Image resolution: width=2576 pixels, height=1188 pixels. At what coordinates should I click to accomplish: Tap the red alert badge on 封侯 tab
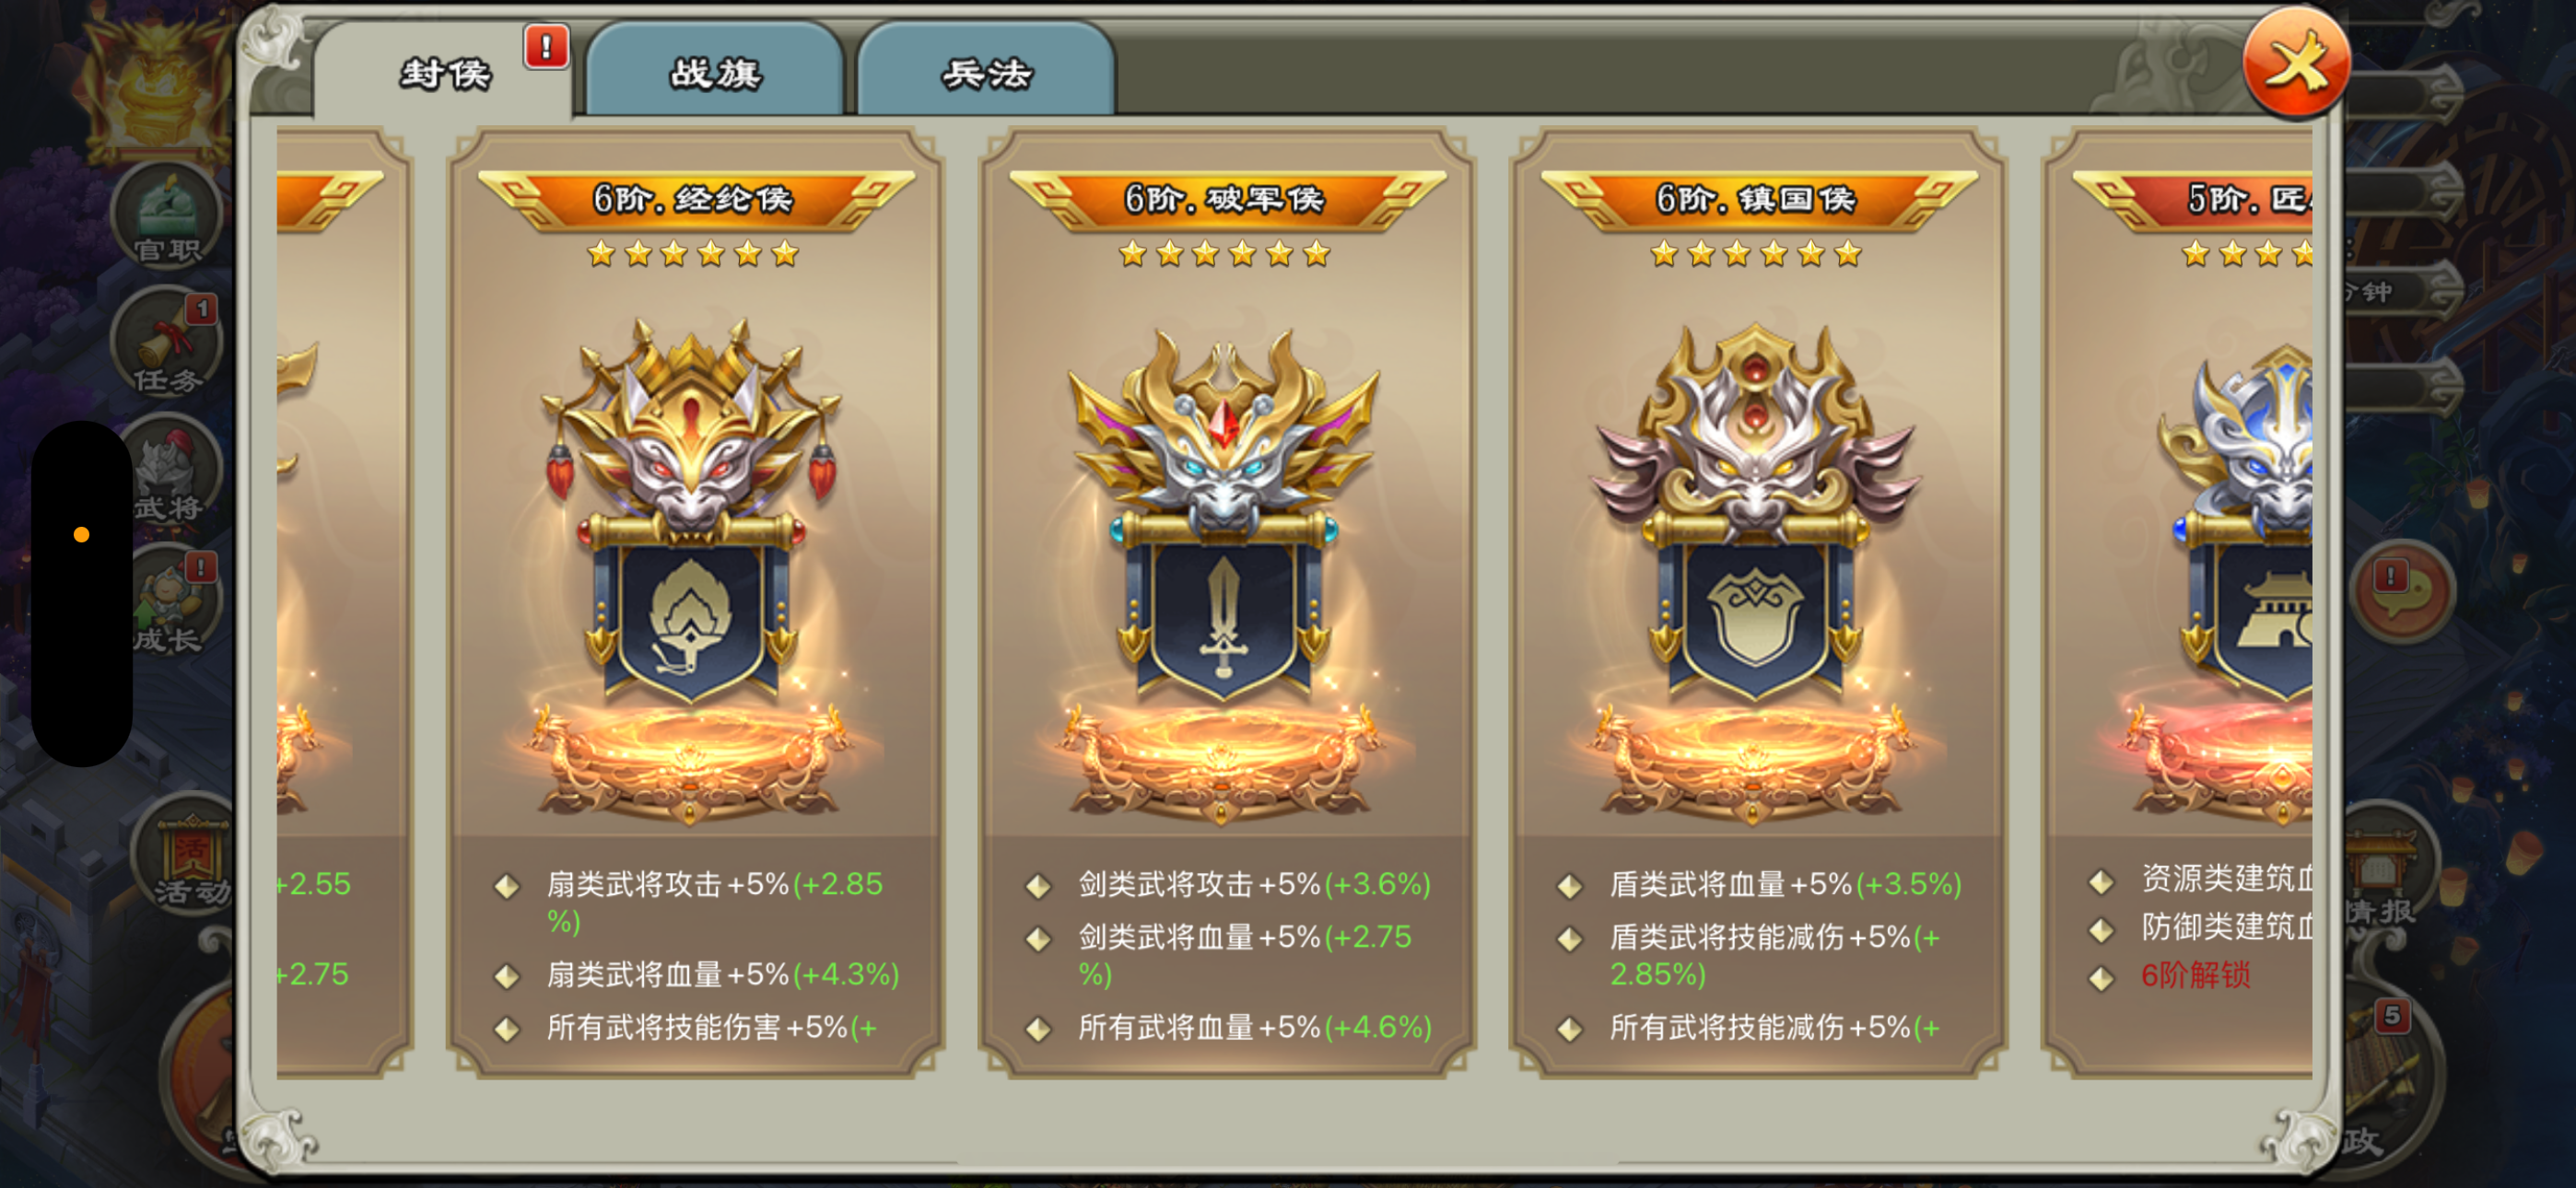(x=546, y=47)
